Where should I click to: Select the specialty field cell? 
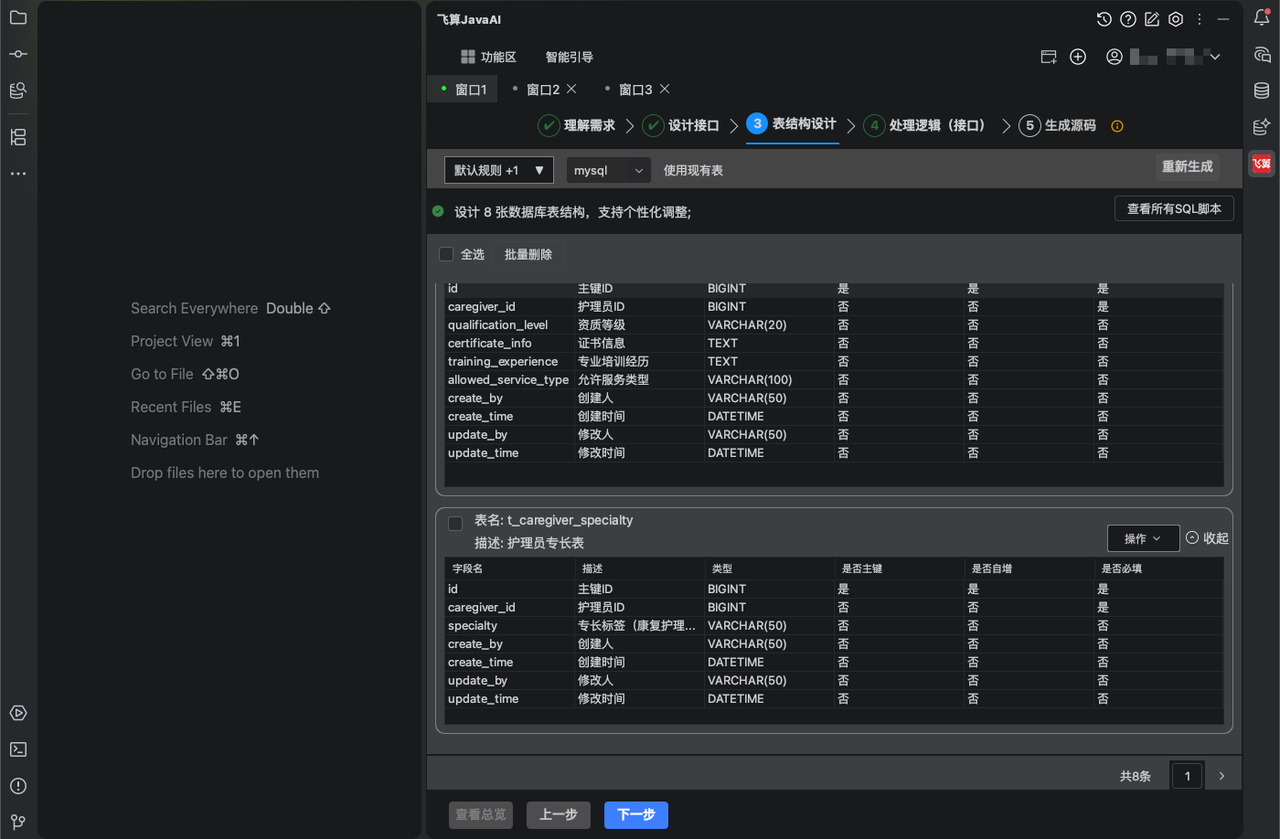pos(509,626)
